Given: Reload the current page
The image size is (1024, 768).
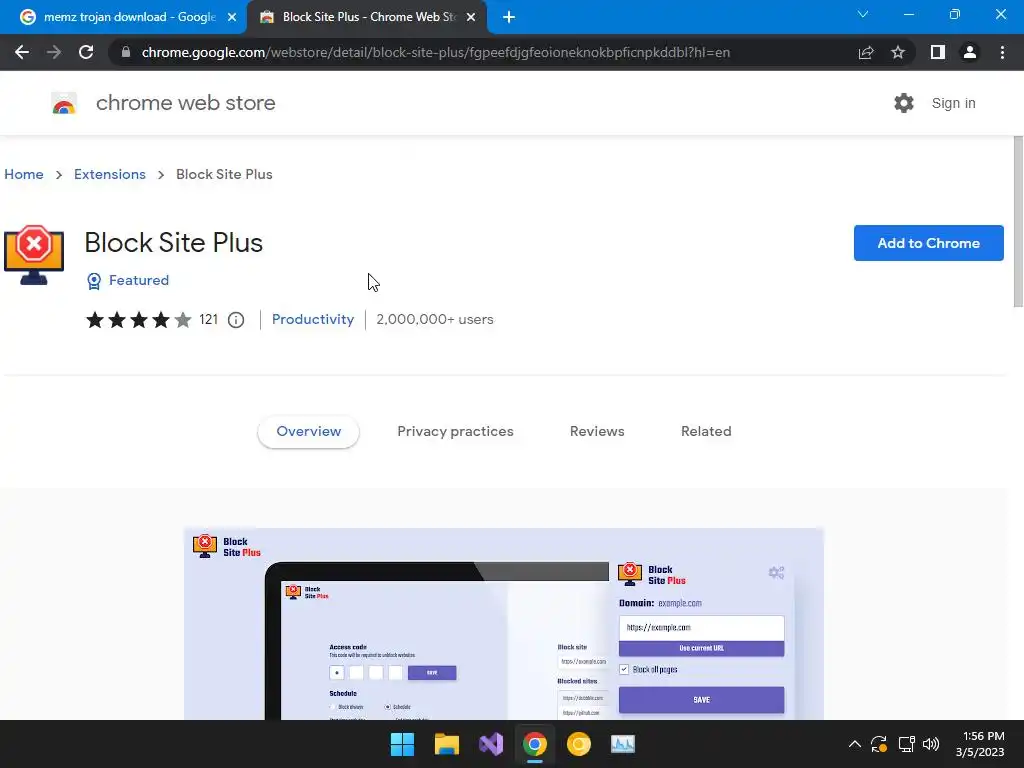Looking at the screenshot, I should pos(86,52).
